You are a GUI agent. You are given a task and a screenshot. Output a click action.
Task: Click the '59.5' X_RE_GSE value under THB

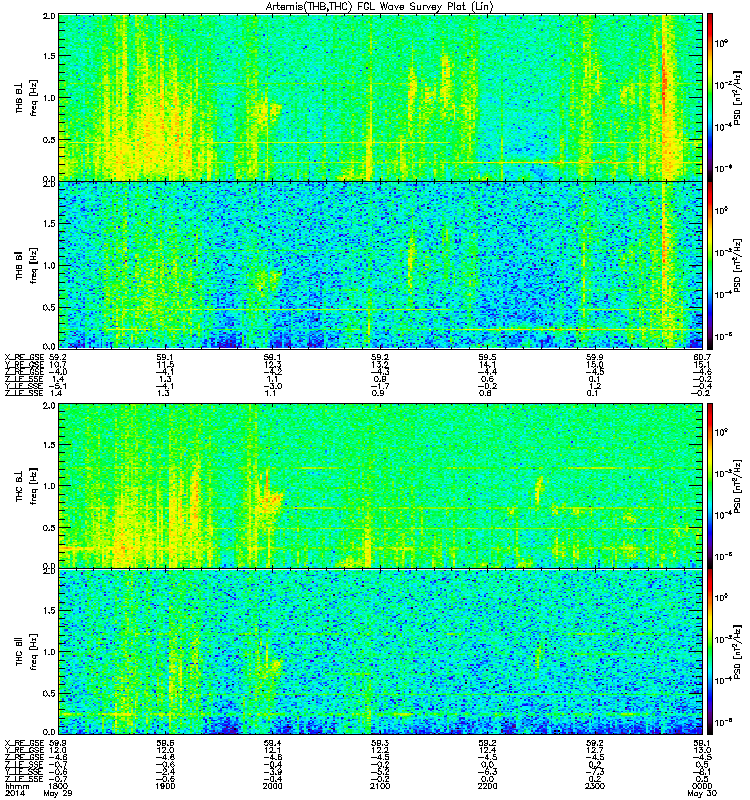click(x=487, y=358)
